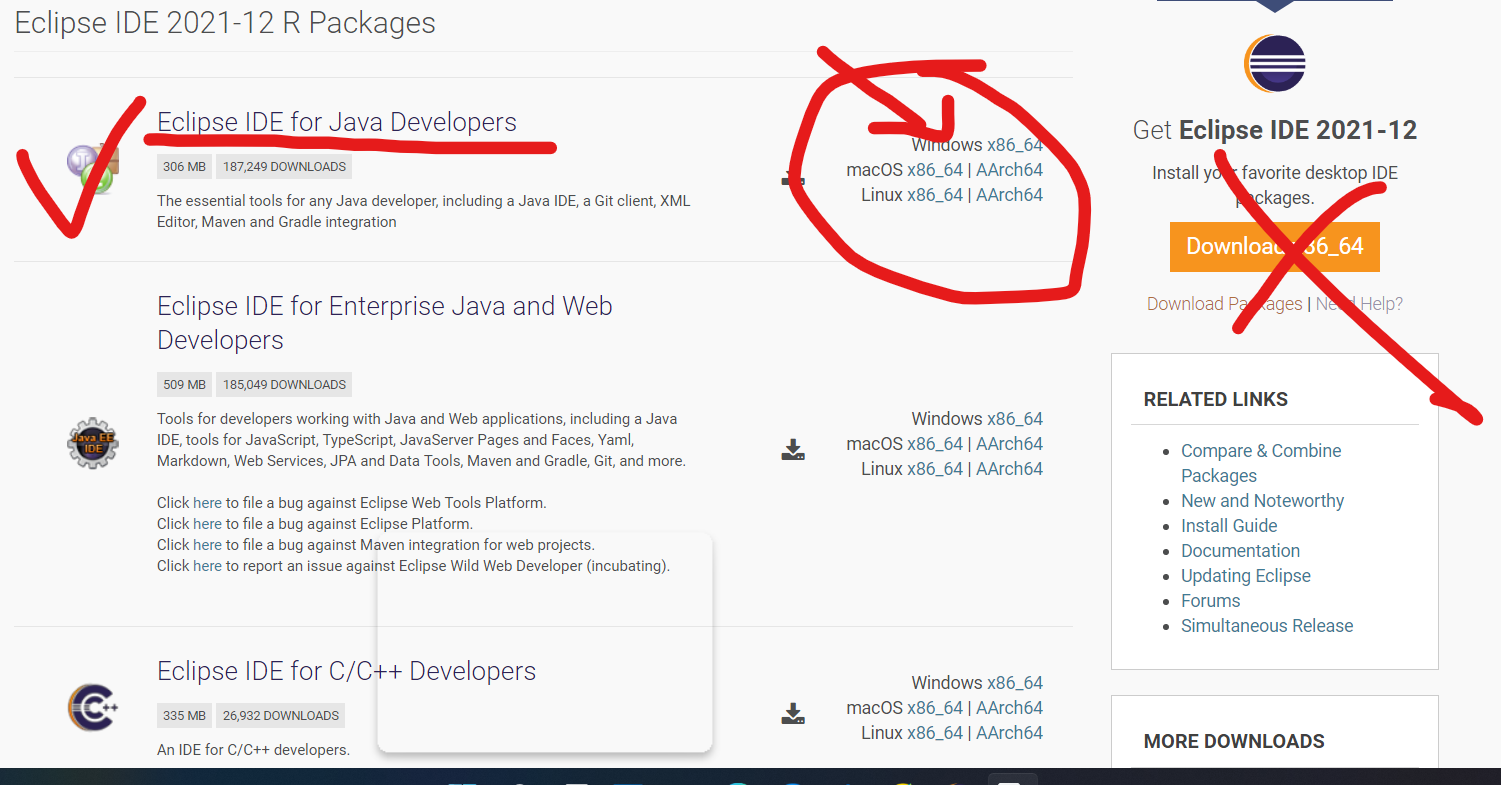Image resolution: width=1501 pixels, height=785 pixels.
Task: Choose Linux x86_64 for Enterprise Java package
Action: click(935, 469)
